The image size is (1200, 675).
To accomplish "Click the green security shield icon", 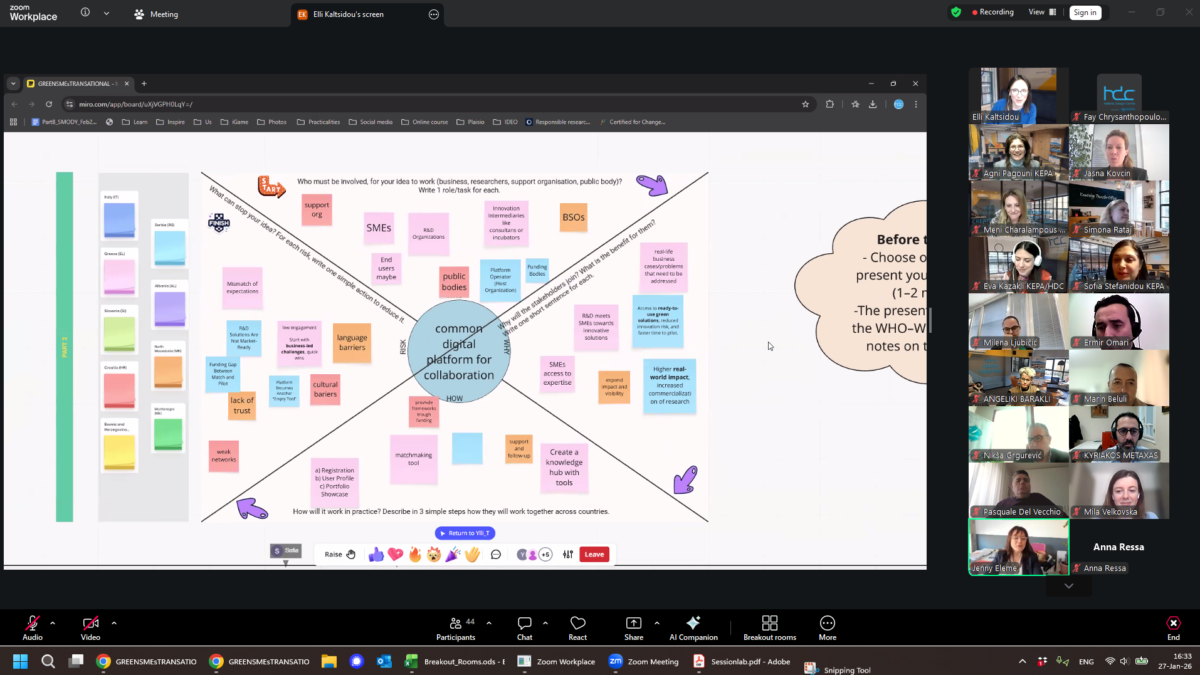I will point(956,12).
